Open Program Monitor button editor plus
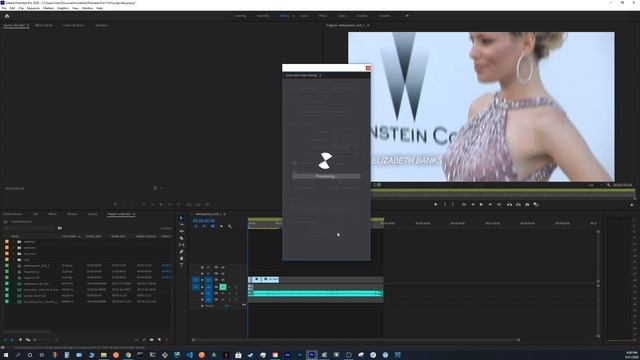Viewport: 640px width, 360px height. (x=632, y=204)
